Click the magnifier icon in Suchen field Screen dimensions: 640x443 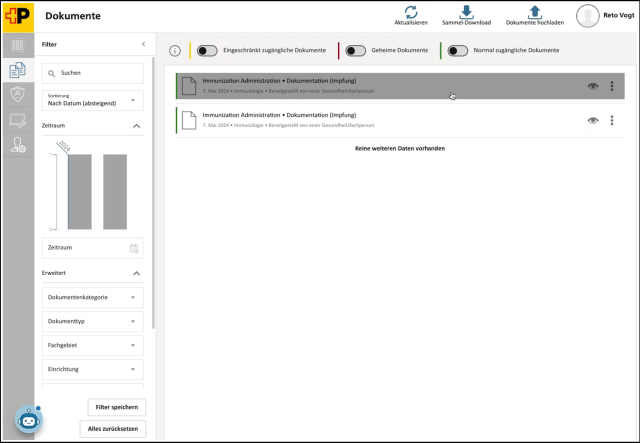pyautogui.click(x=51, y=73)
